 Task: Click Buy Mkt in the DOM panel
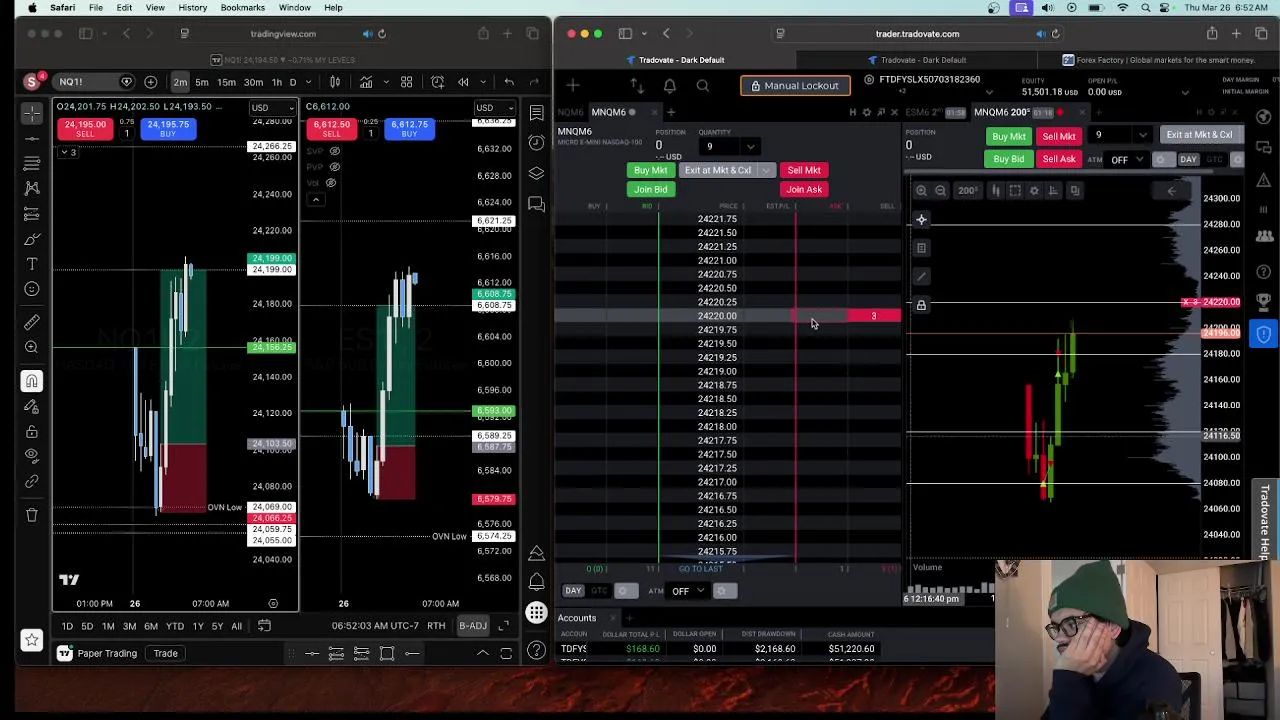click(x=650, y=171)
